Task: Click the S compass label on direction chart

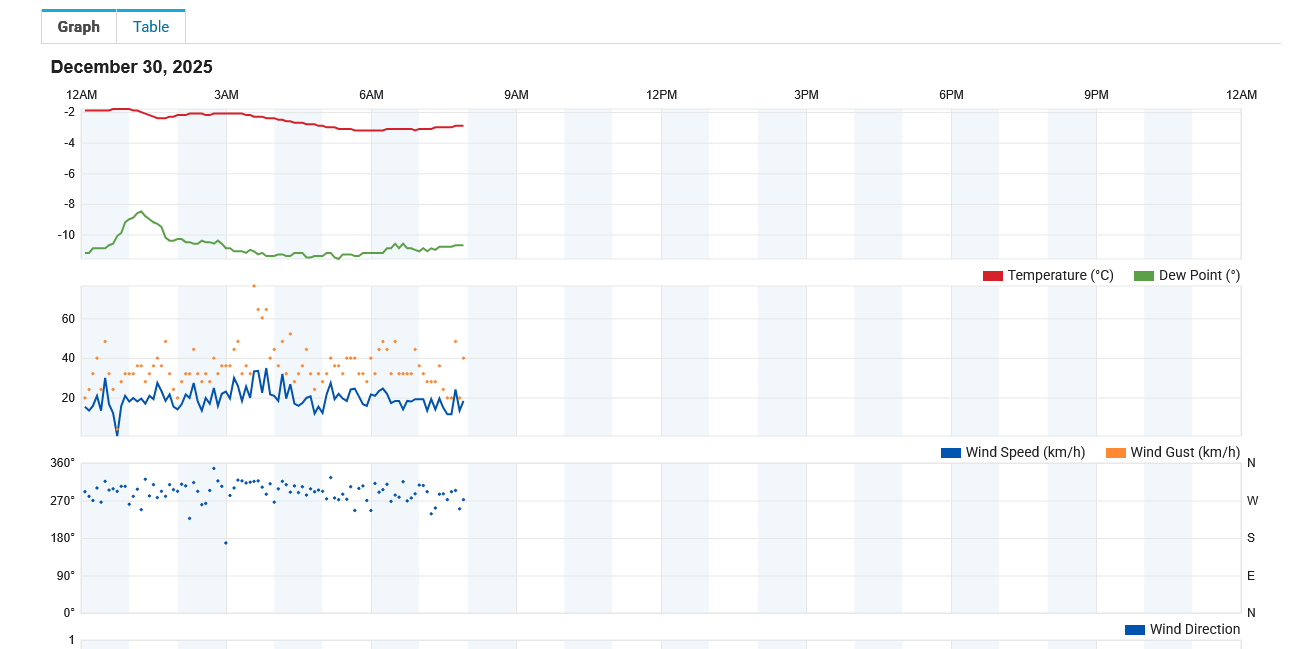Action: tap(1251, 538)
